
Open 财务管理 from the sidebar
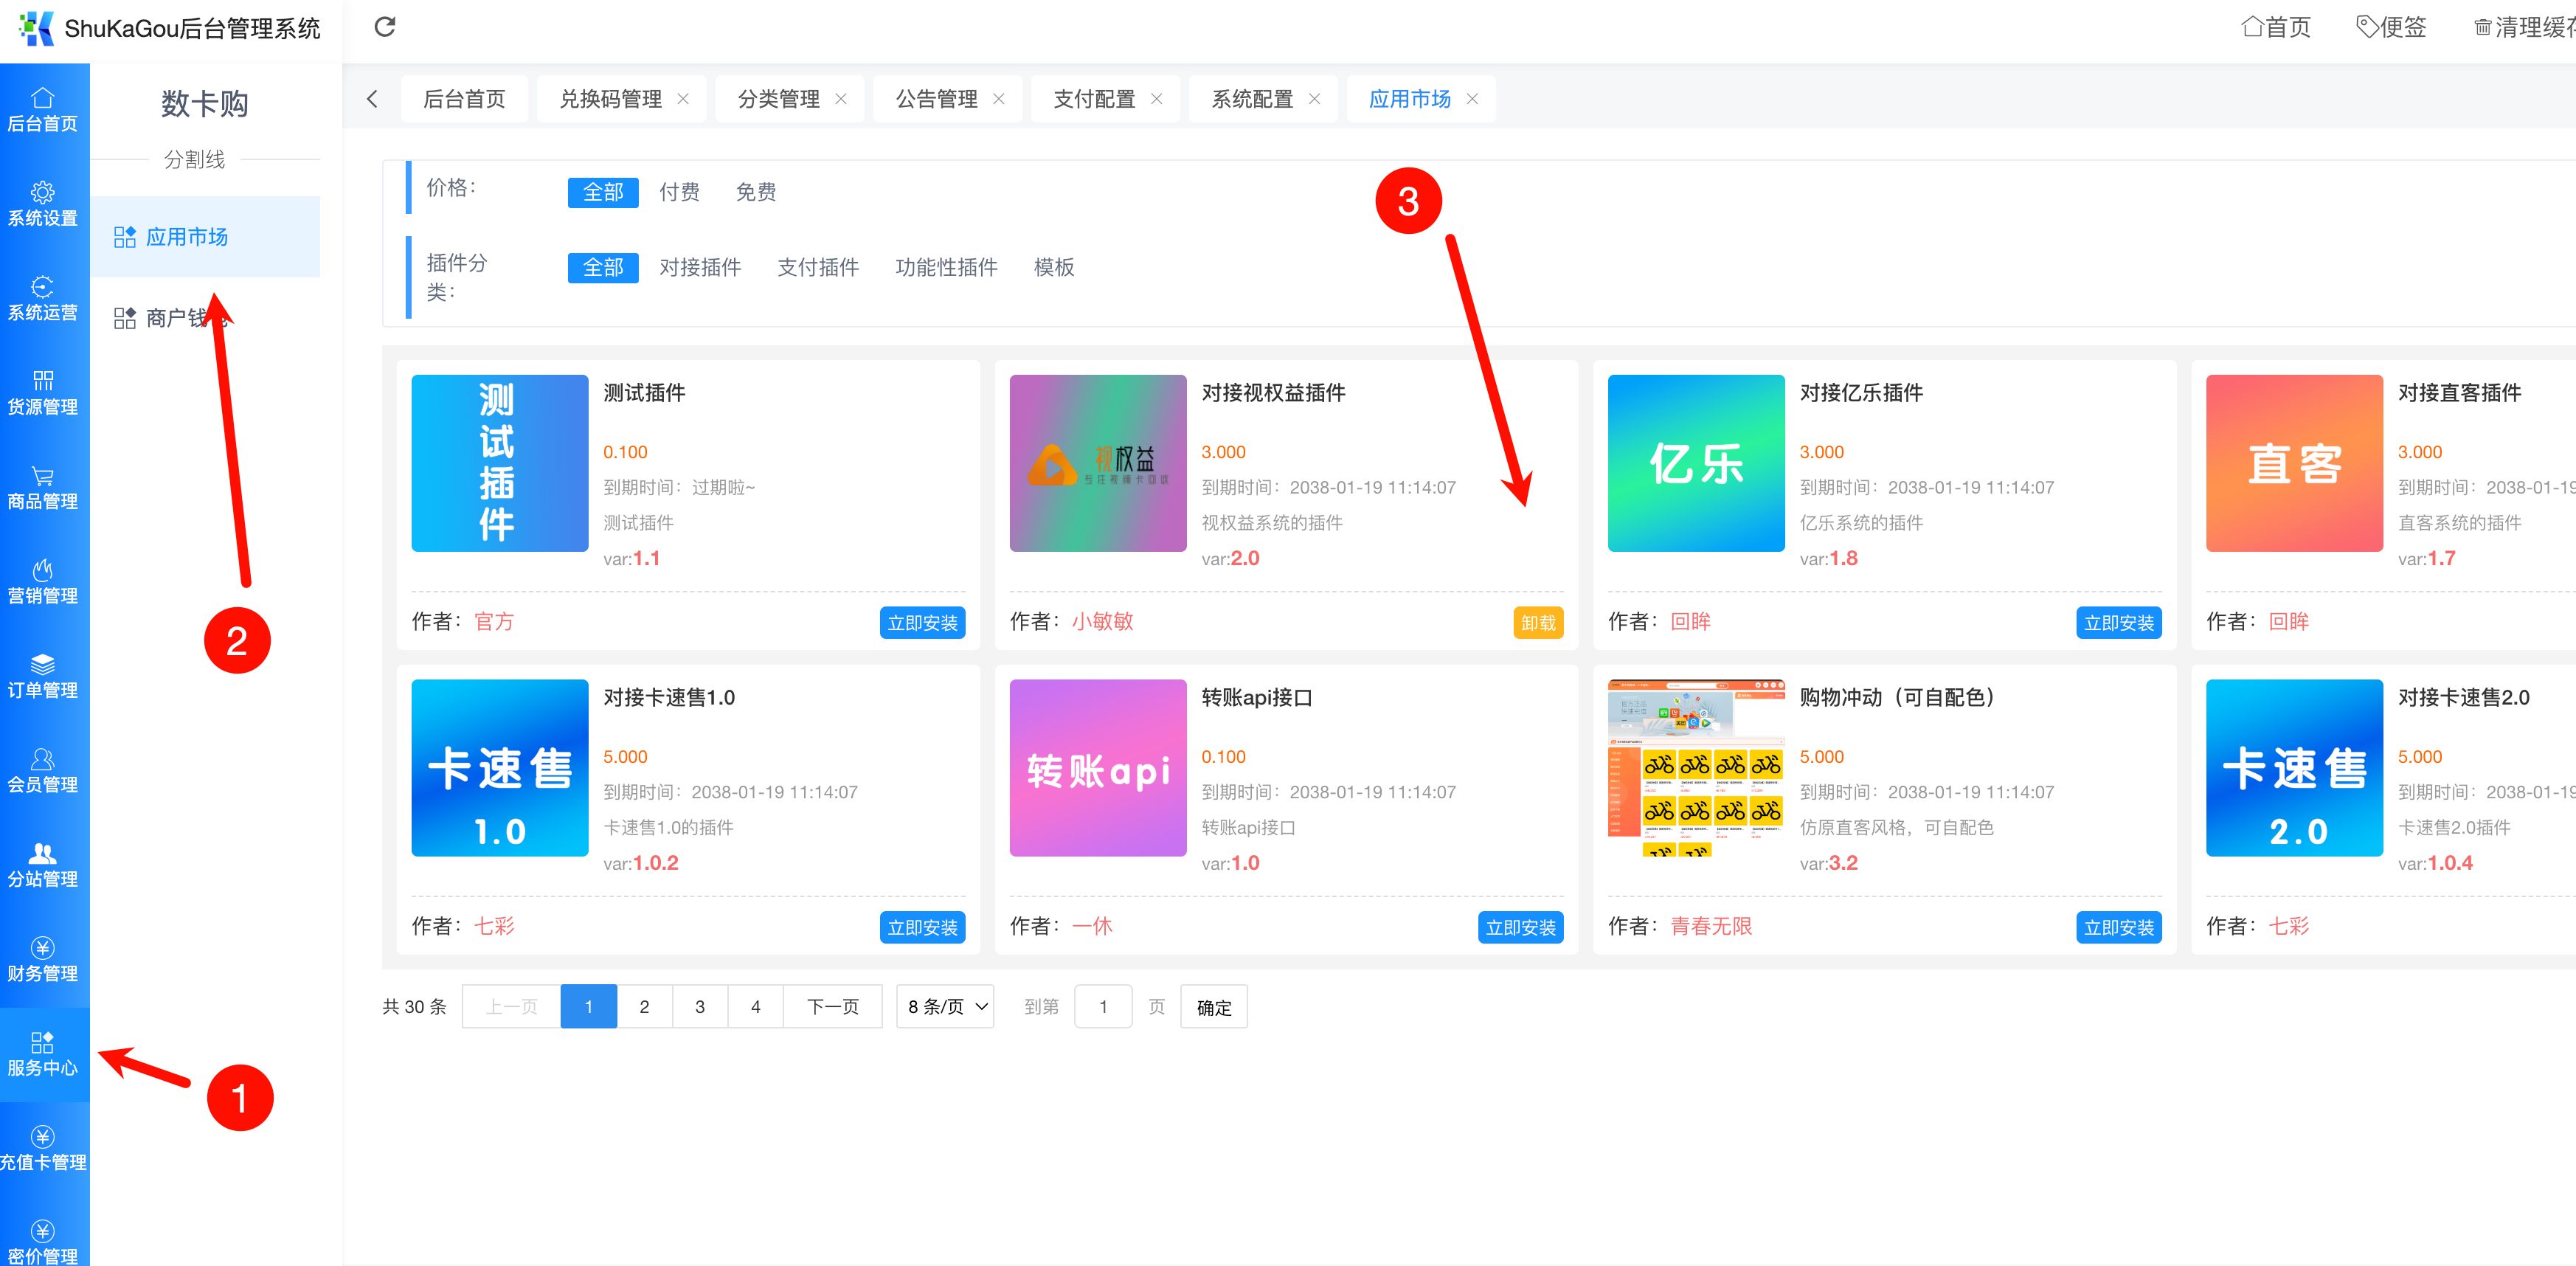point(43,958)
